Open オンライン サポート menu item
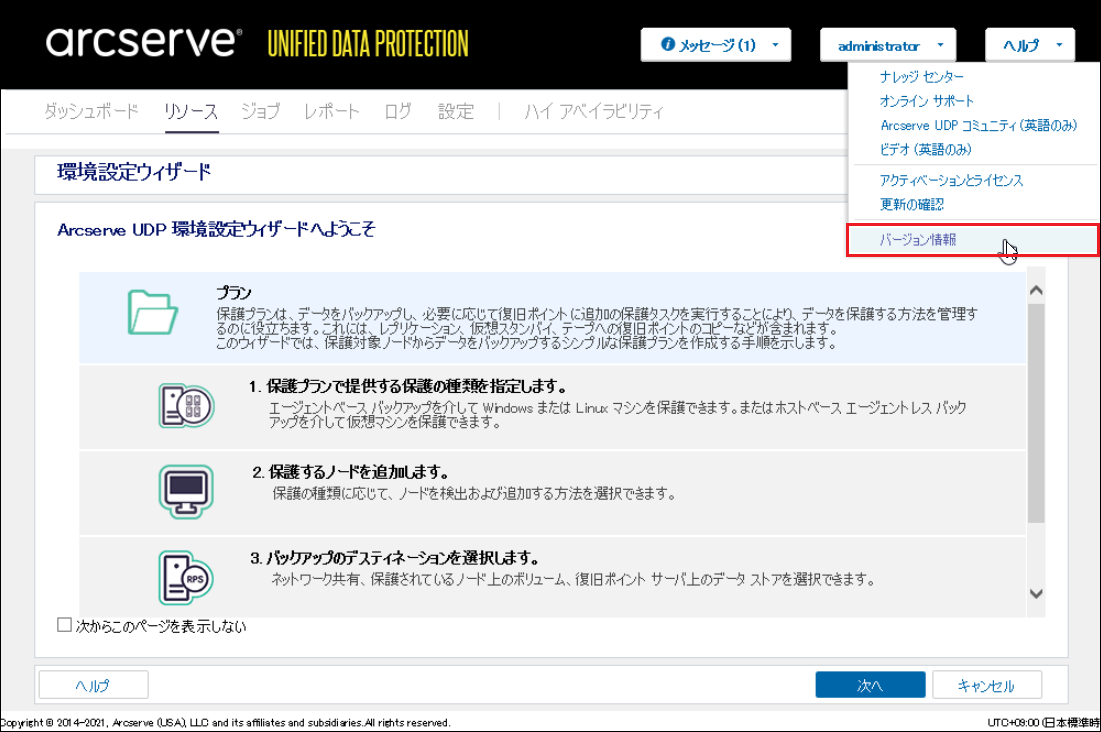Image resolution: width=1101 pixels, height=732 pixels. tap(926, 101)
